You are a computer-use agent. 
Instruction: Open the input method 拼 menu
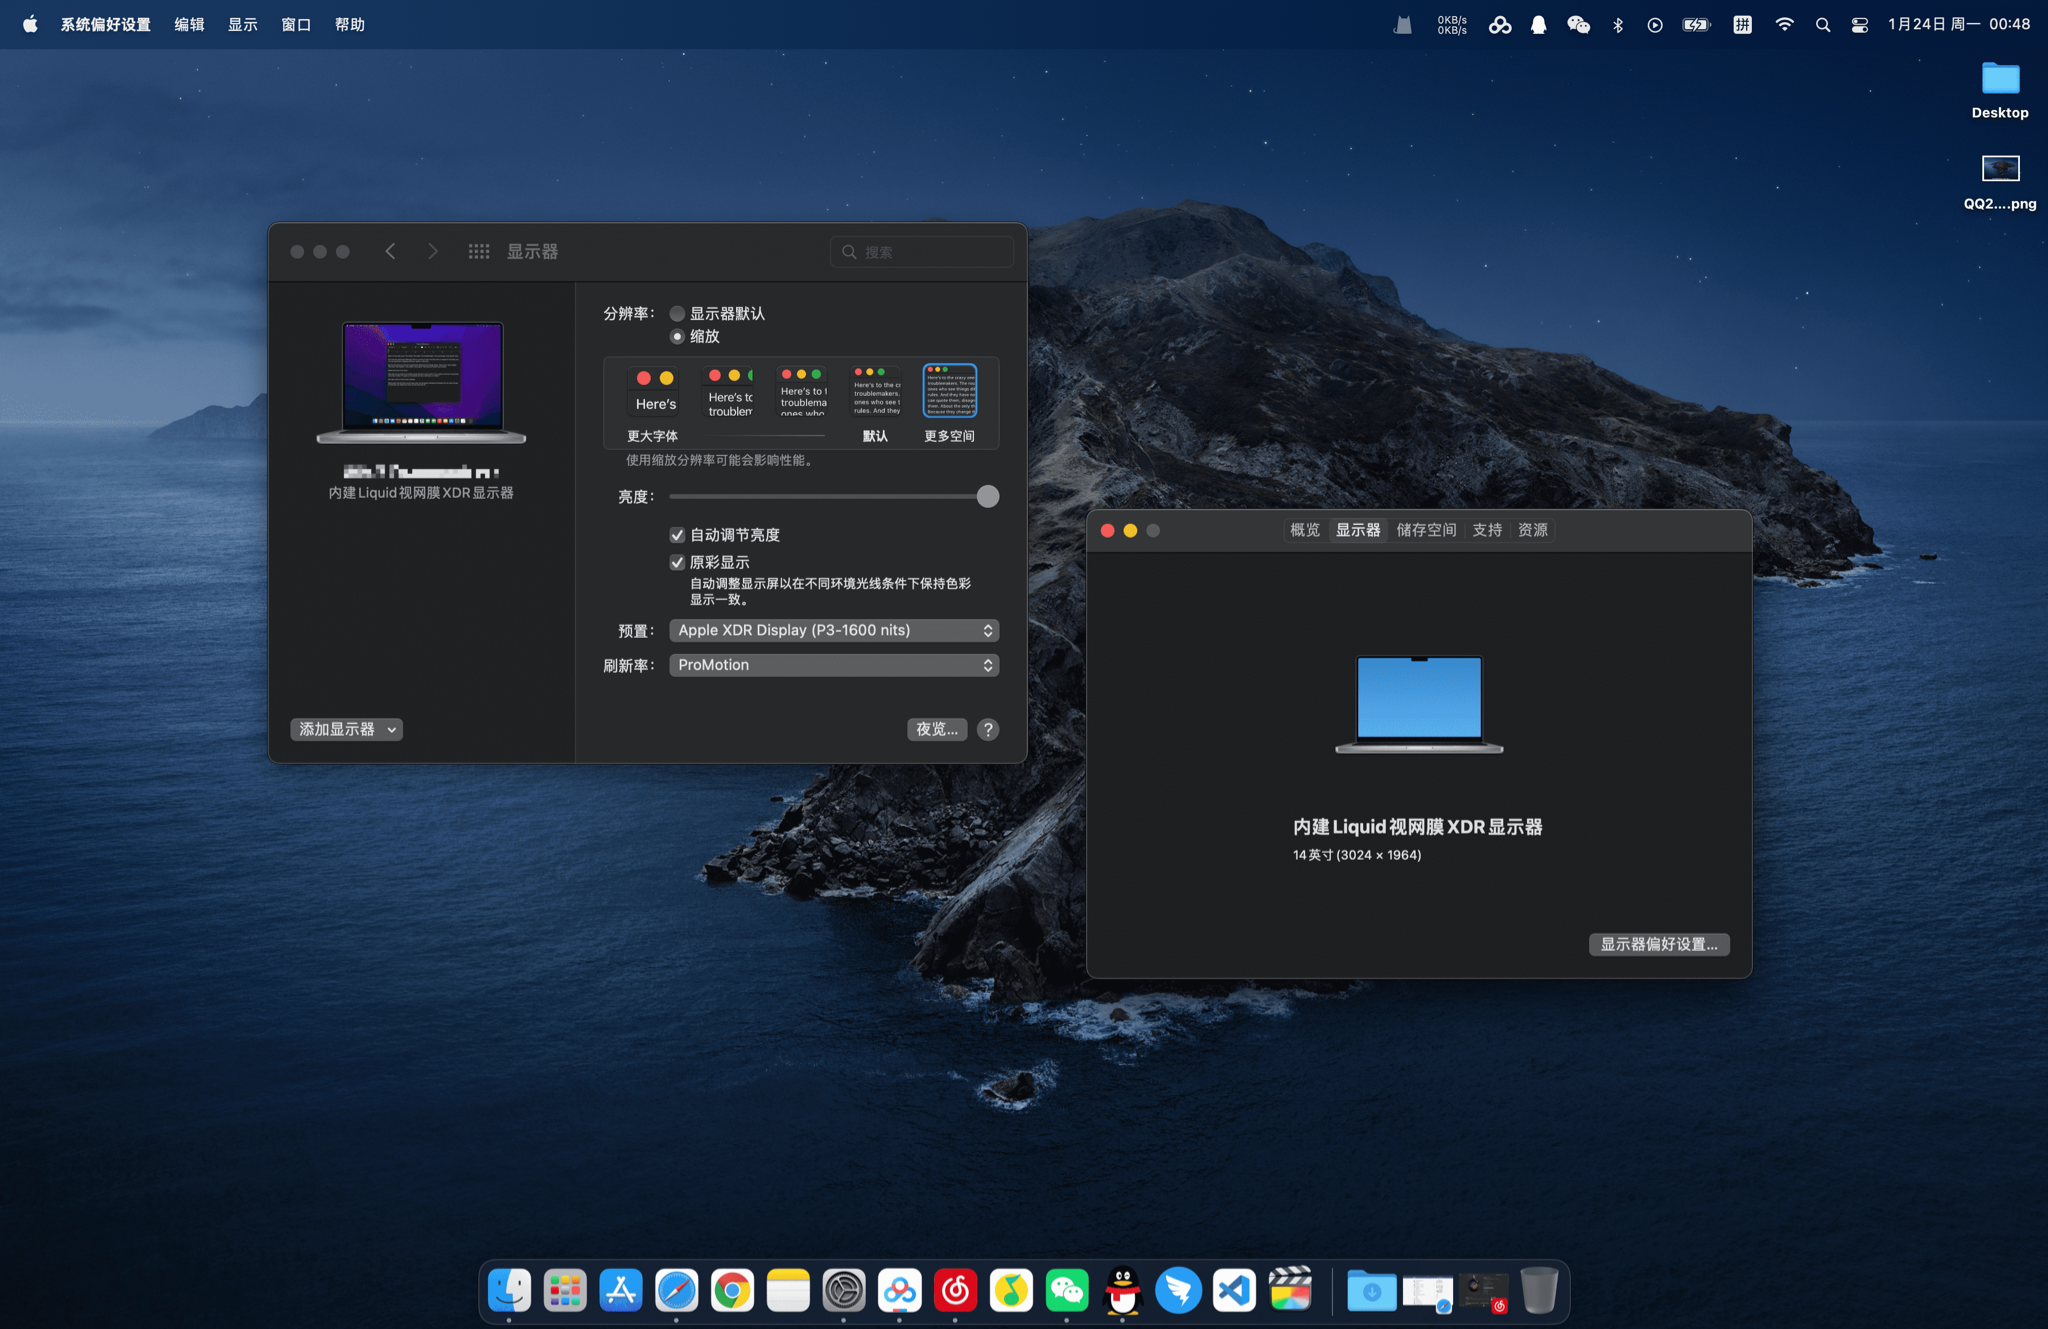(1742, 25)
